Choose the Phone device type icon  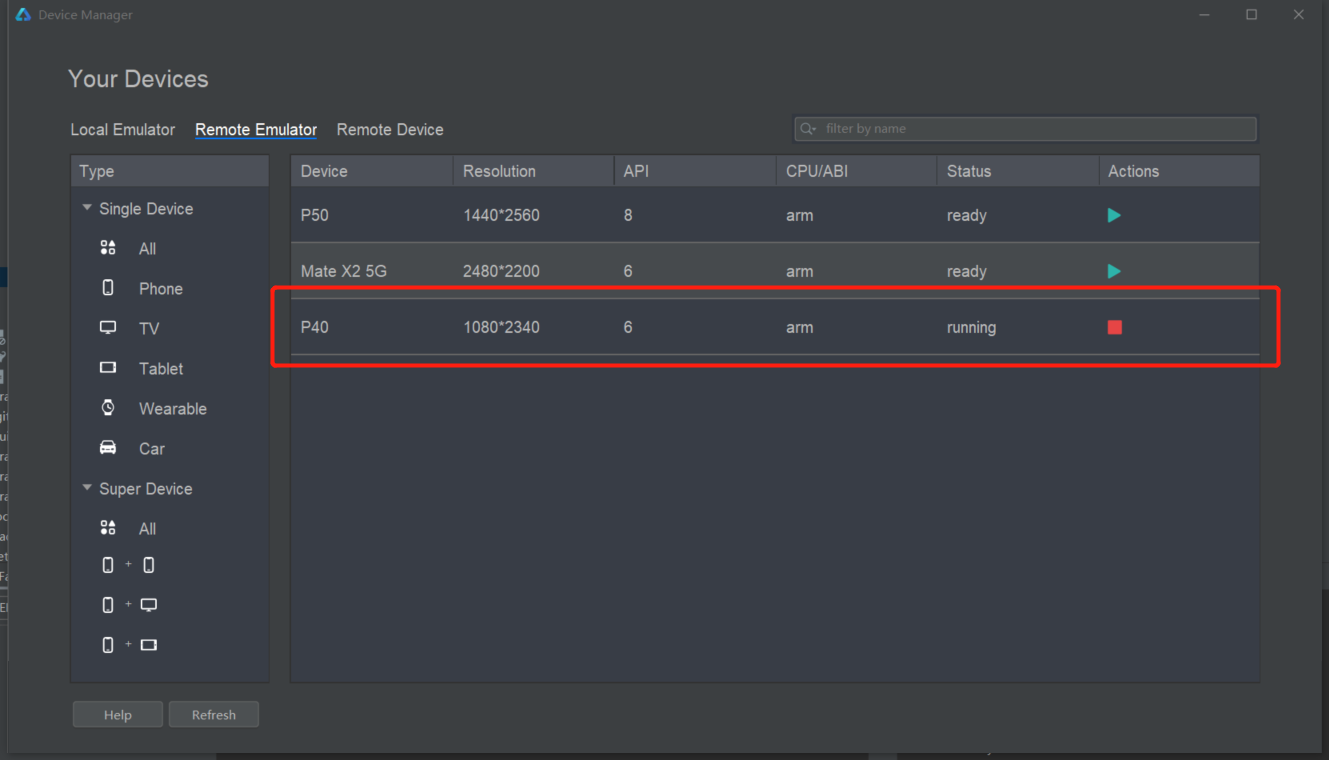108,288
